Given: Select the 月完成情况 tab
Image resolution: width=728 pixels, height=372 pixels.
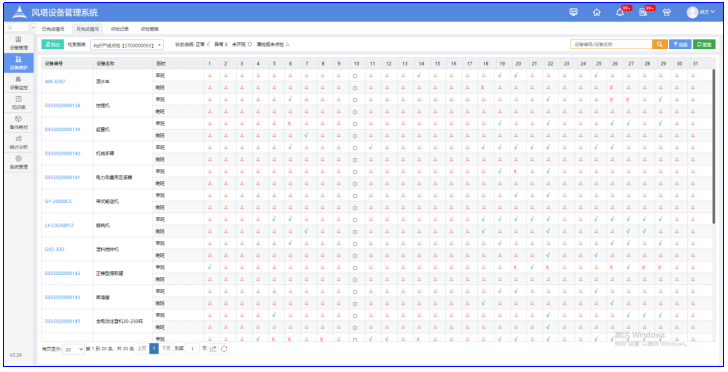Looking at the screenshot, I should [x=87, y=29].
